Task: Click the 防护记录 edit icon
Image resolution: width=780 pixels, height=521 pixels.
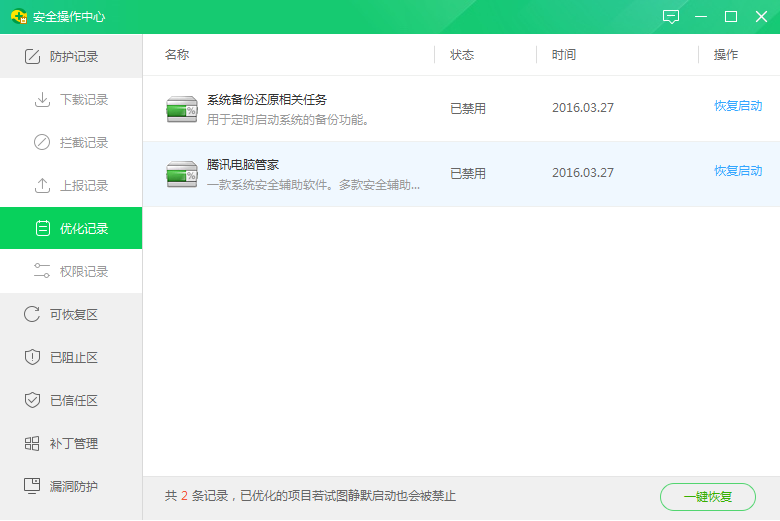Action: click(x=32, y=56)
